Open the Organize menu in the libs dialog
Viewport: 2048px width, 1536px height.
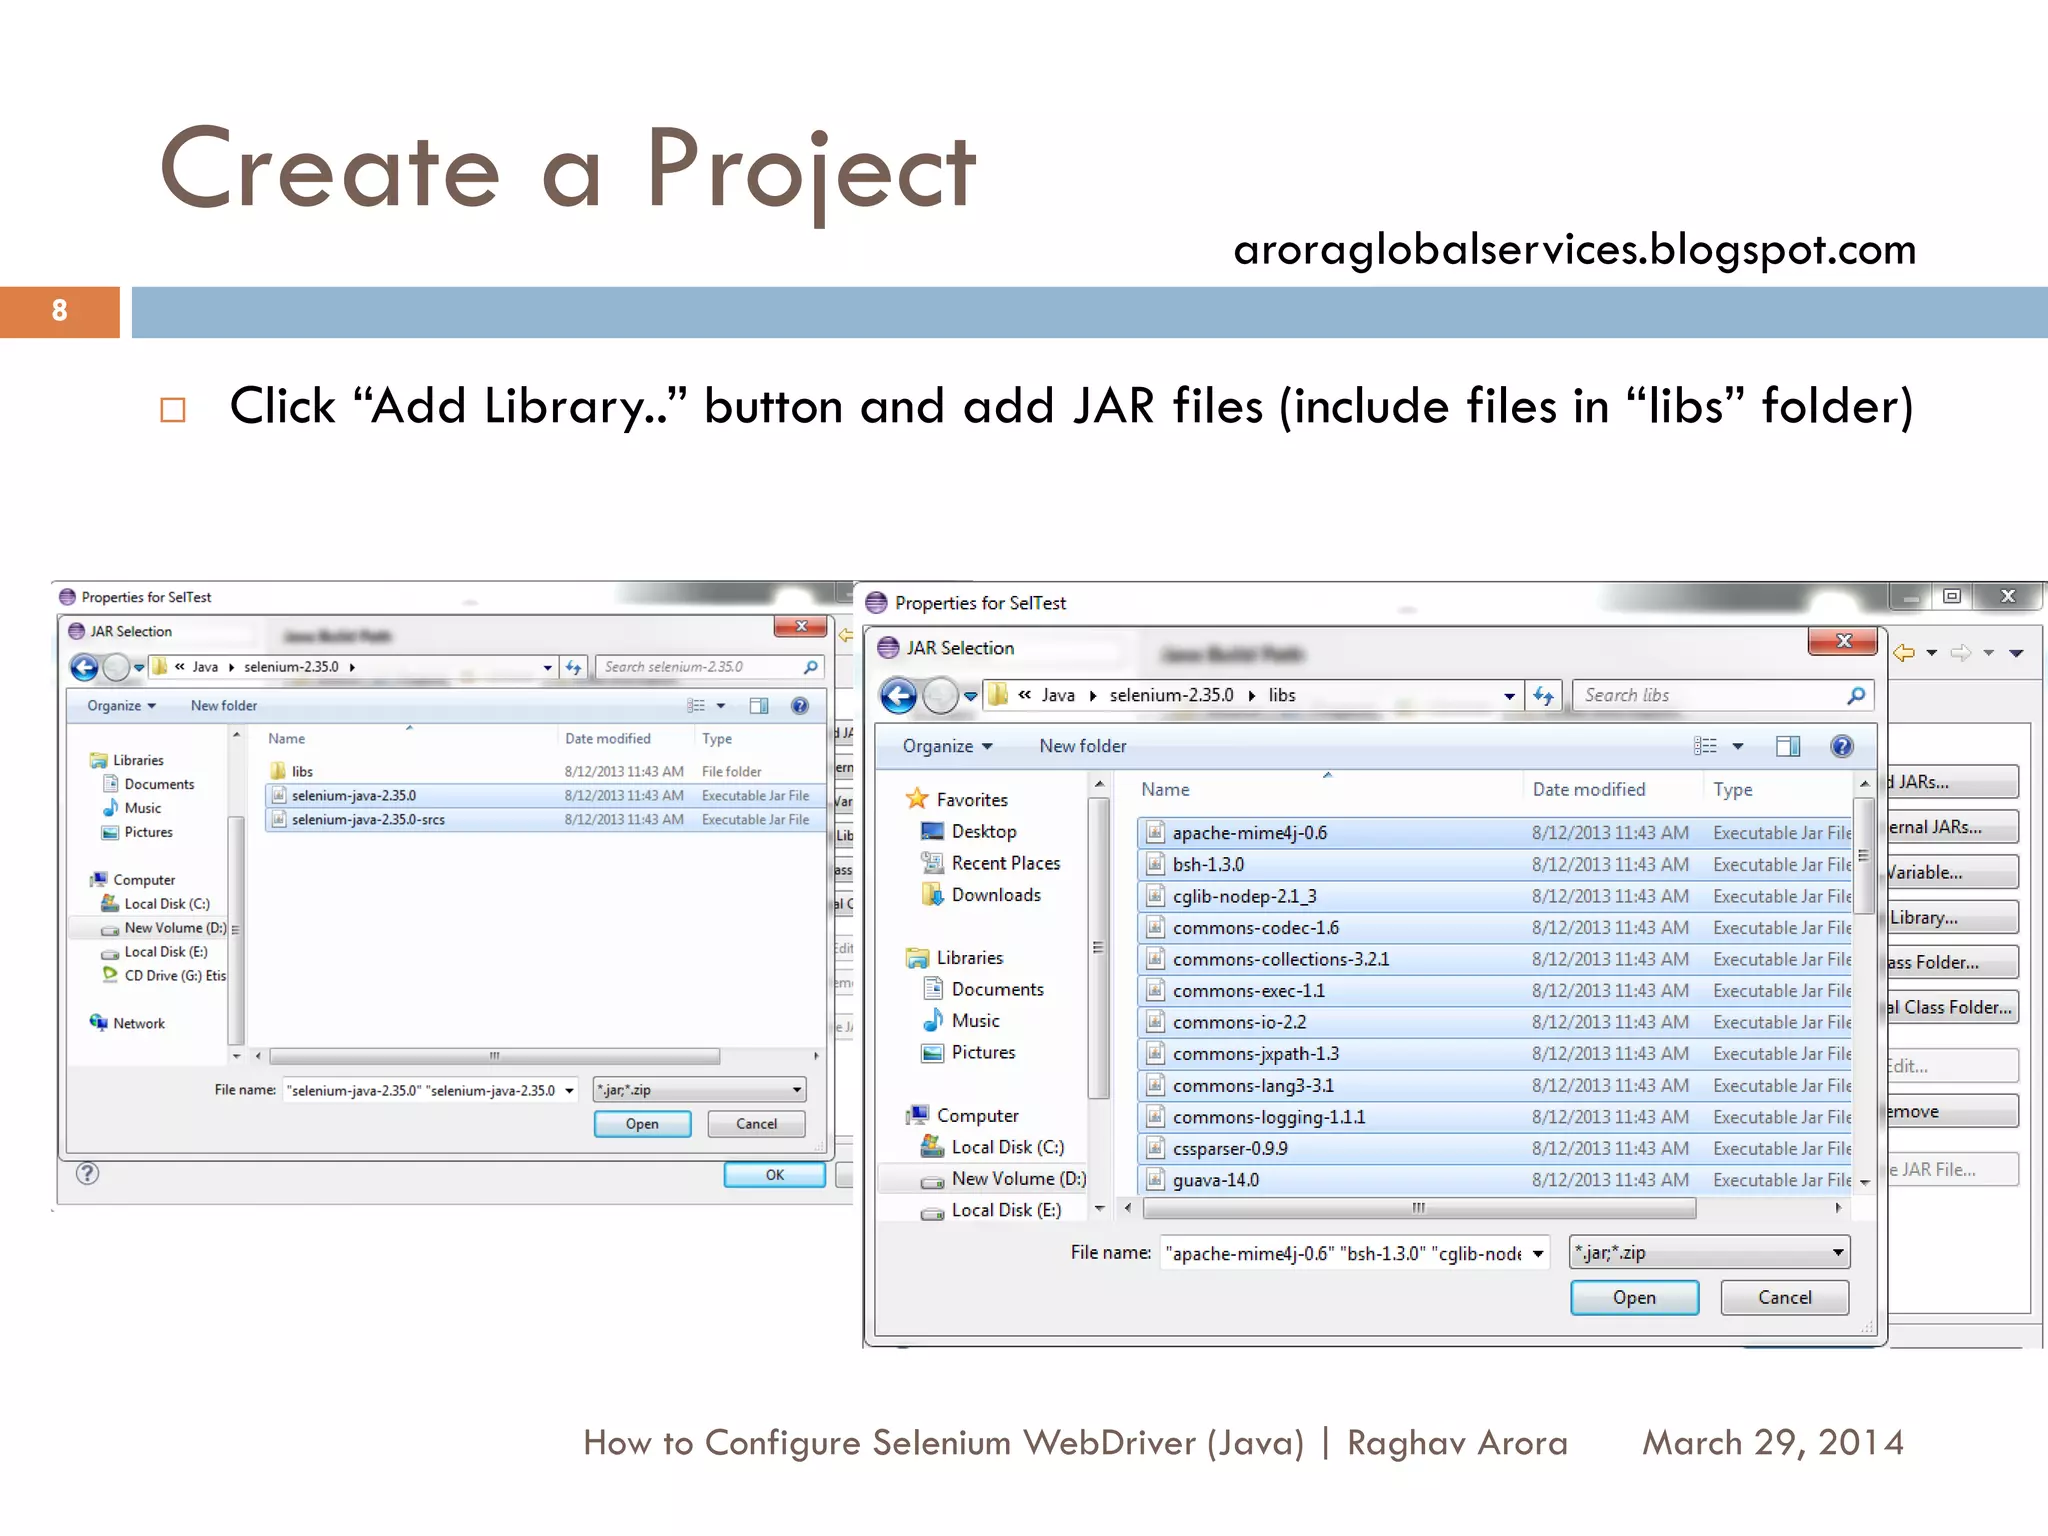tap(947, 746)
